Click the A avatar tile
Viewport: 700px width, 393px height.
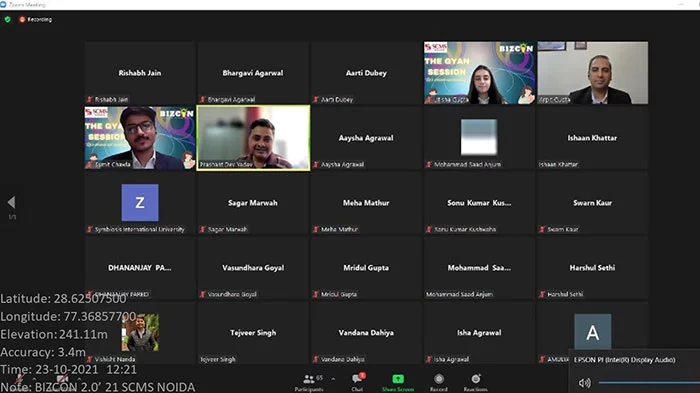coord(592,332)
